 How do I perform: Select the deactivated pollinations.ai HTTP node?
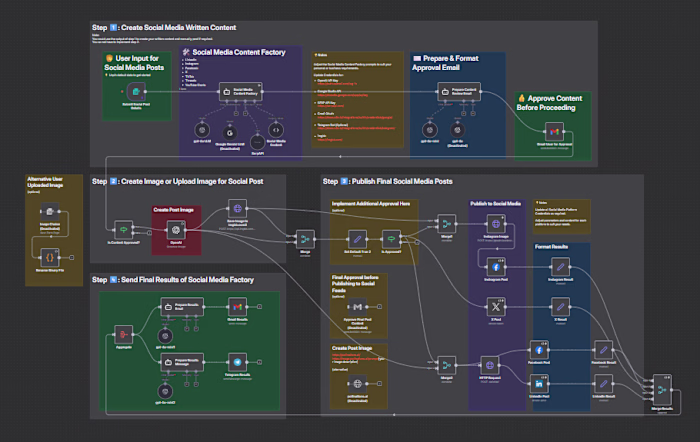[357, 384]
